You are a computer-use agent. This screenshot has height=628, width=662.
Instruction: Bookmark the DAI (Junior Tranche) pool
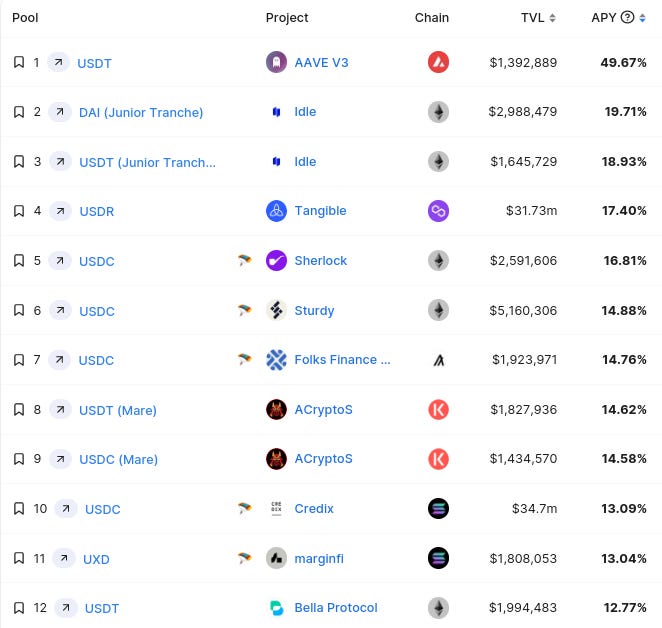click(19, 112)
